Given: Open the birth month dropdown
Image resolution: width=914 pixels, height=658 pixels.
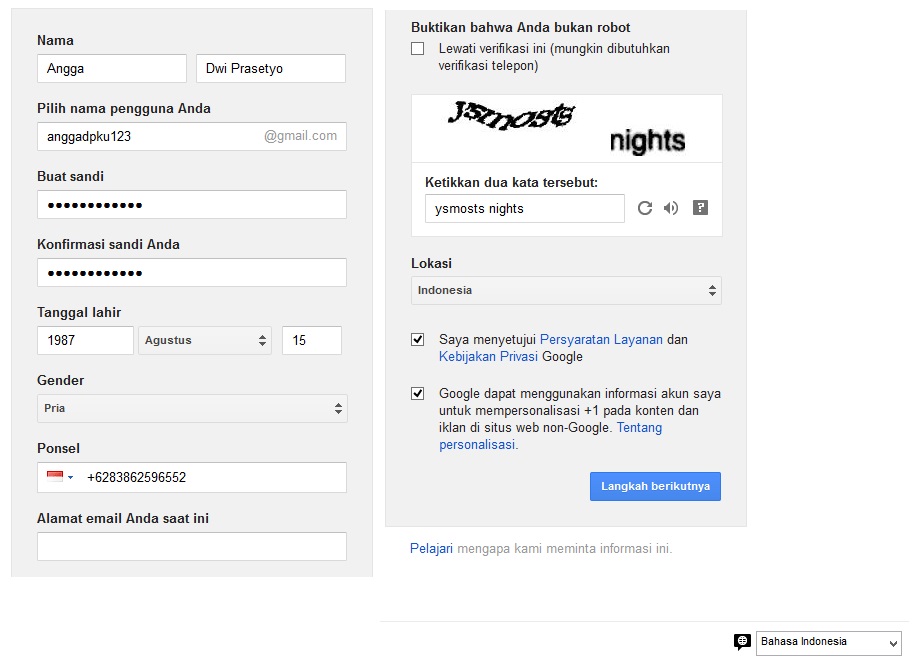Looking at the screenshot, I should pyautogui.click(x=207, y=340).
